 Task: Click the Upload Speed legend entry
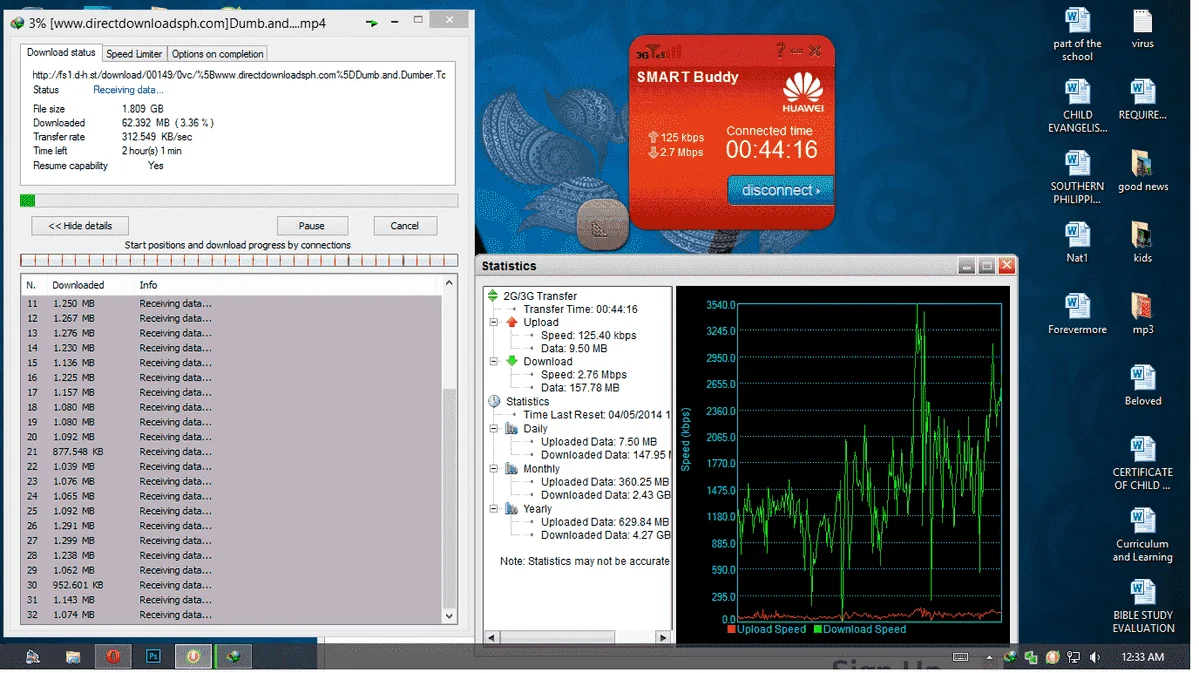766,629
